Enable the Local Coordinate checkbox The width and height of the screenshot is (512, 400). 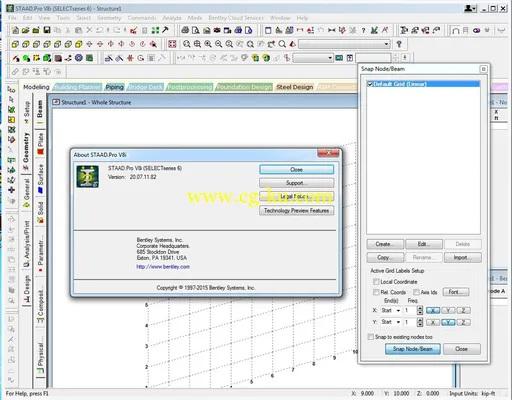point(376,282)
